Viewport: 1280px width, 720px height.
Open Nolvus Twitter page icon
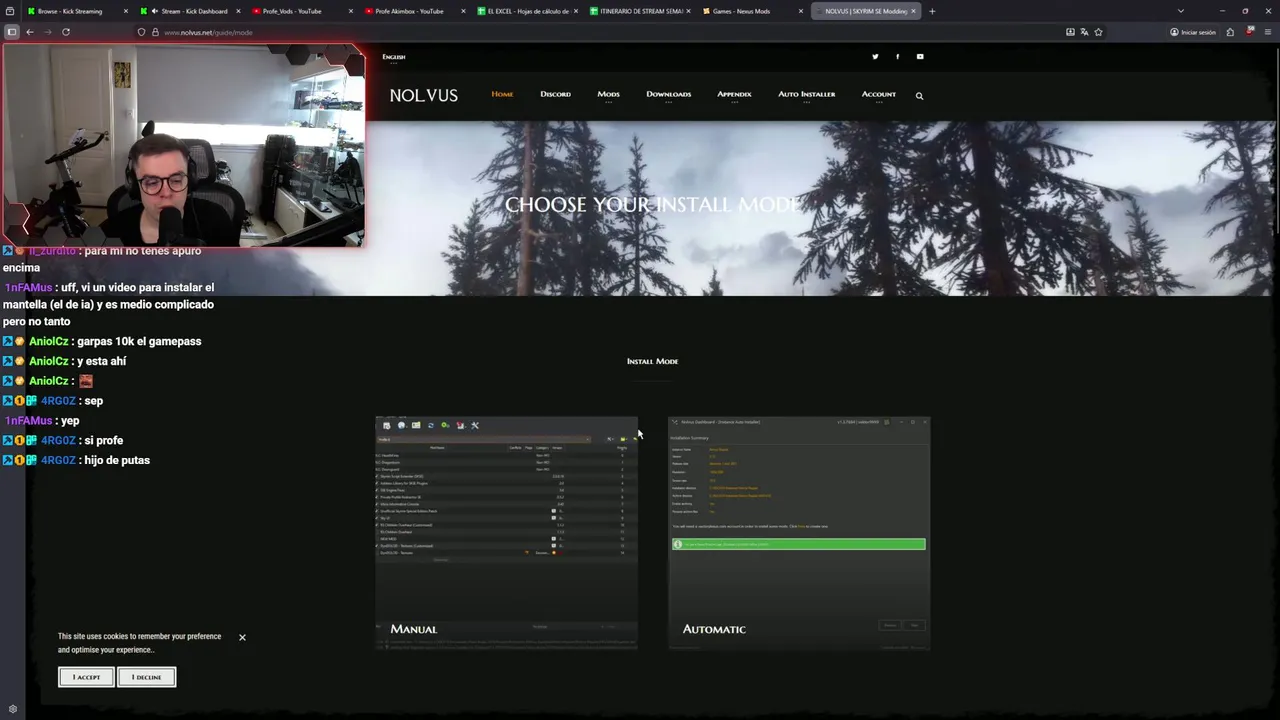coord(875,57)
